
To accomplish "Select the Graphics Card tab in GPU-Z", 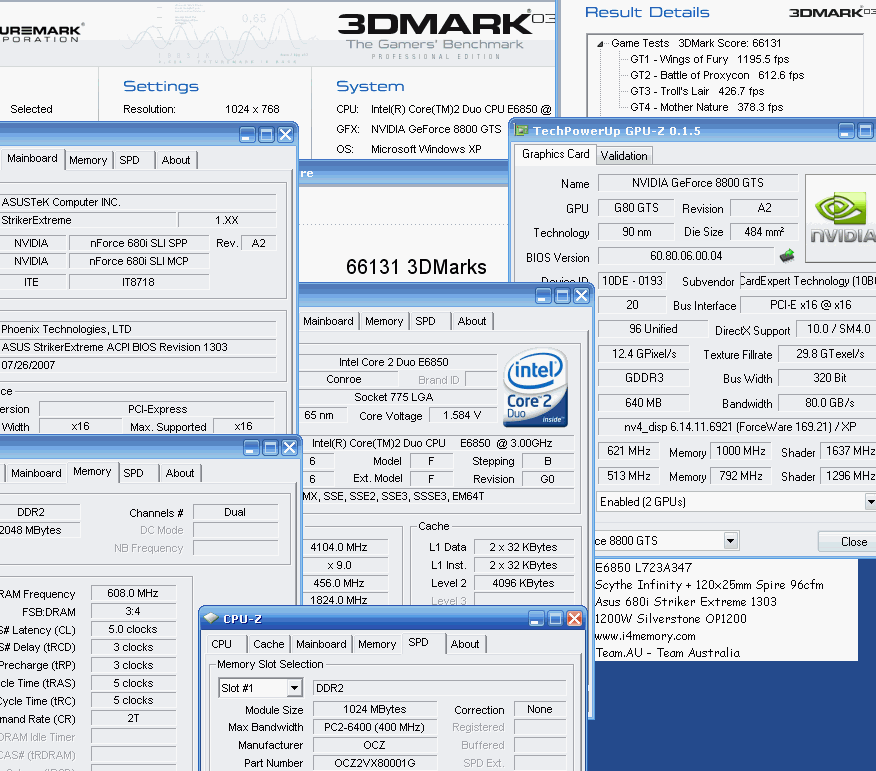I will tap(555, 154).
